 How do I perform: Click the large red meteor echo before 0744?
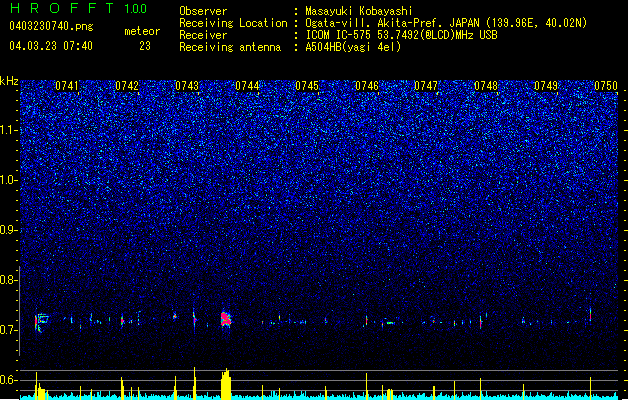(x=226, y=319)
